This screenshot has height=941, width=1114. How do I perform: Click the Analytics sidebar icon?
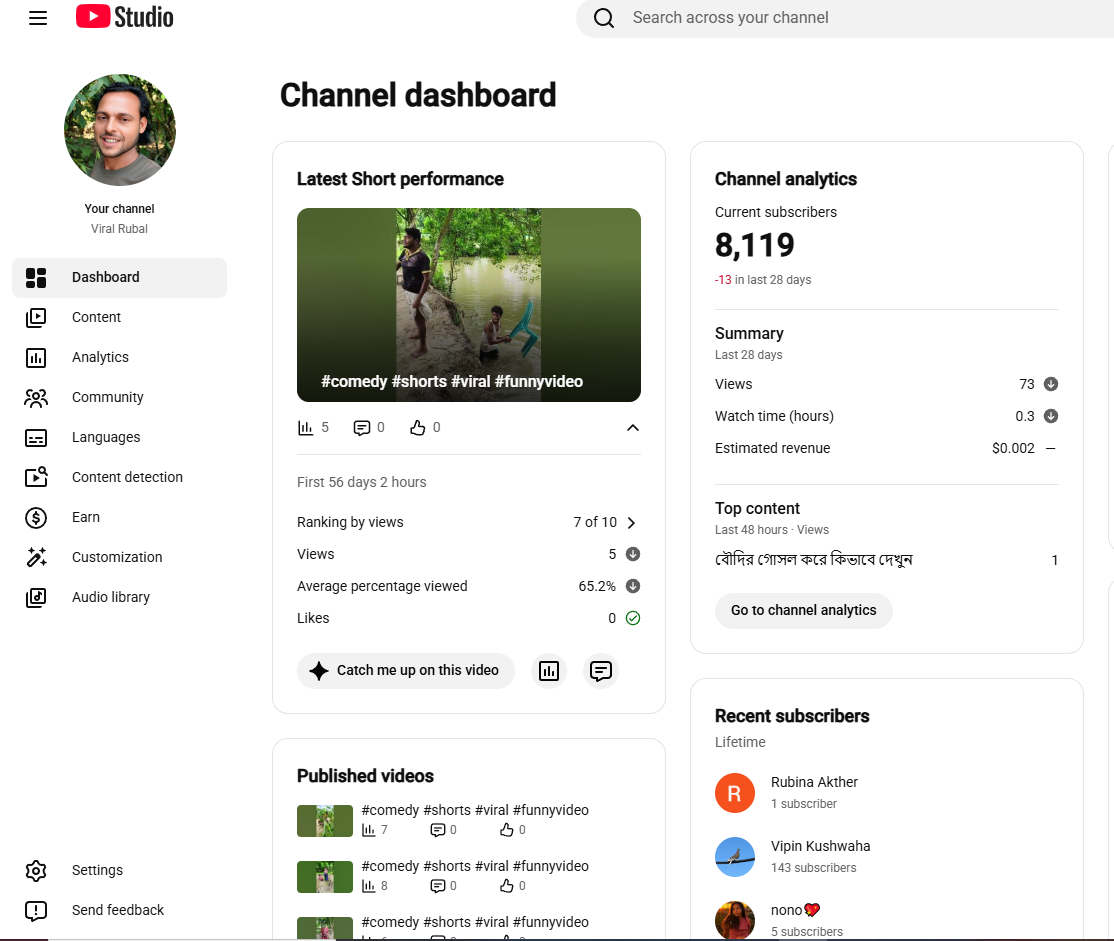(x=36, y=357)
